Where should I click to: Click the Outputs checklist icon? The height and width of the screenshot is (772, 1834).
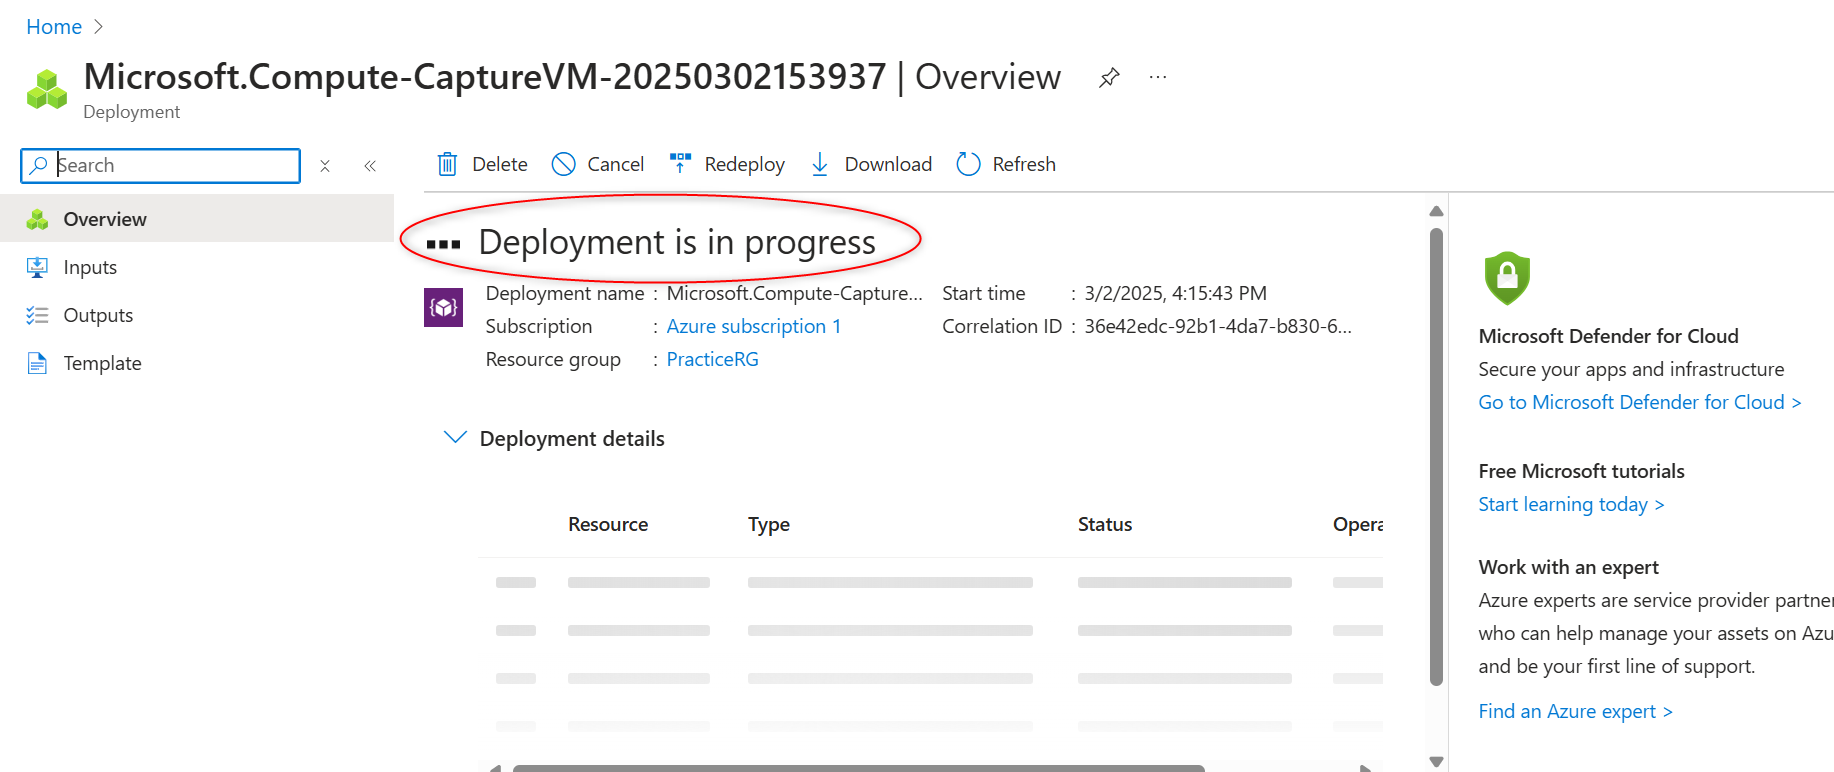(x=37, y=315)
